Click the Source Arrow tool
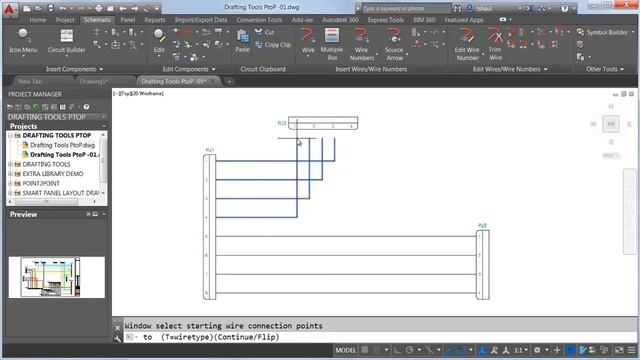 click(394, 44)
